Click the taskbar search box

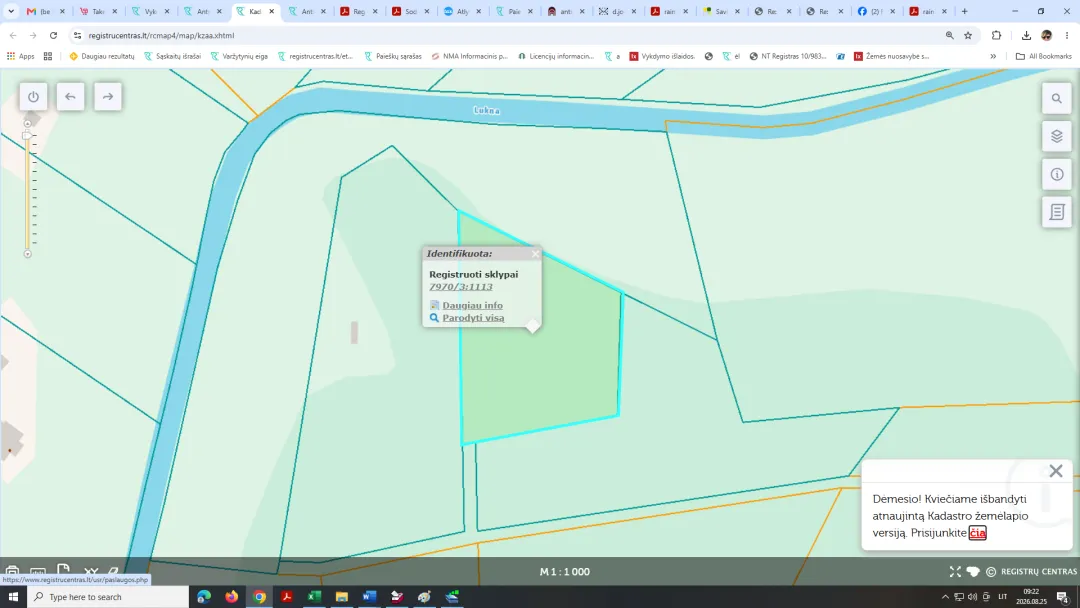coord(108,596)
